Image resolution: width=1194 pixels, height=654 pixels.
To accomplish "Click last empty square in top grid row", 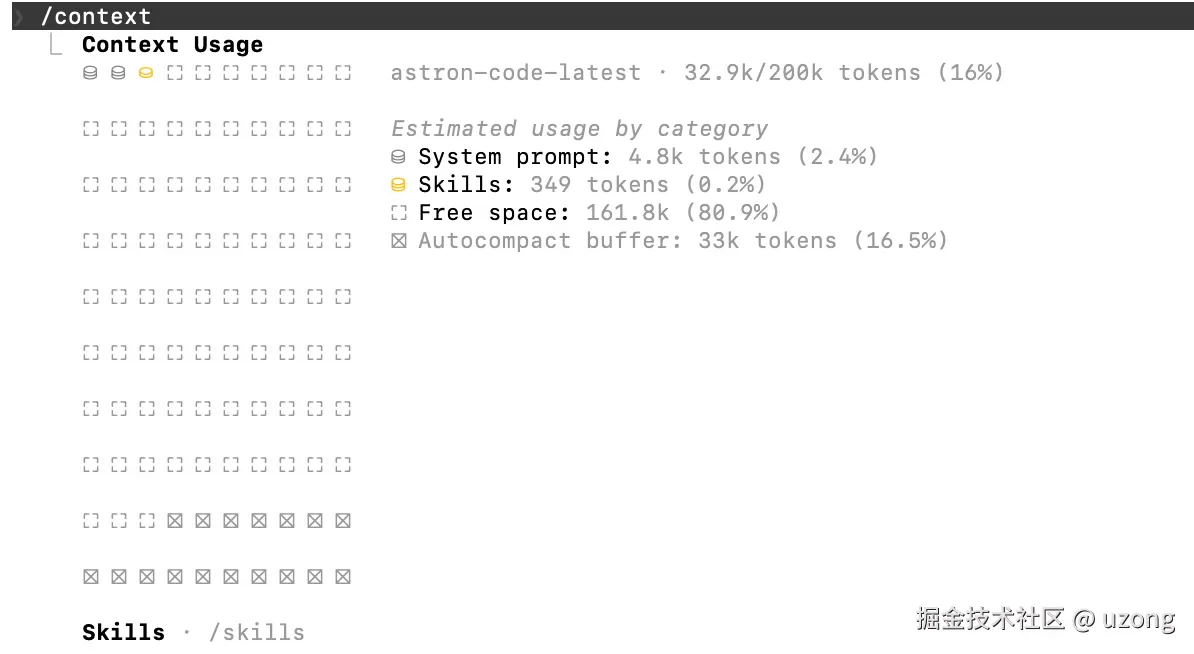I will point(343,73).
